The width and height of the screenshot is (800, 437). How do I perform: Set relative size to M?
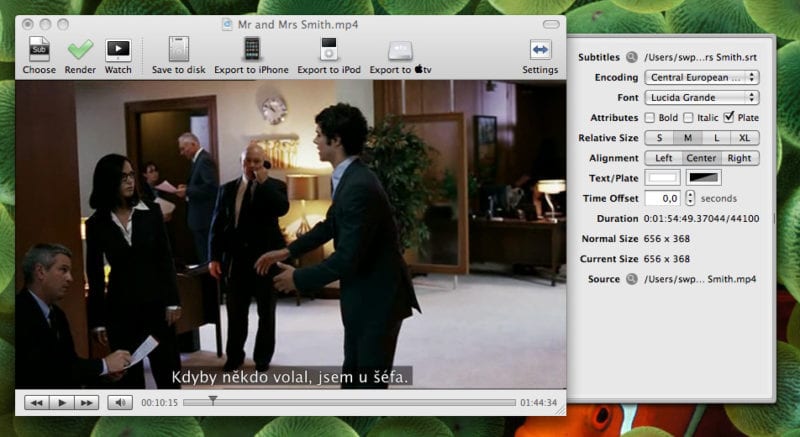pyautogui.click(x=688, y=138)
